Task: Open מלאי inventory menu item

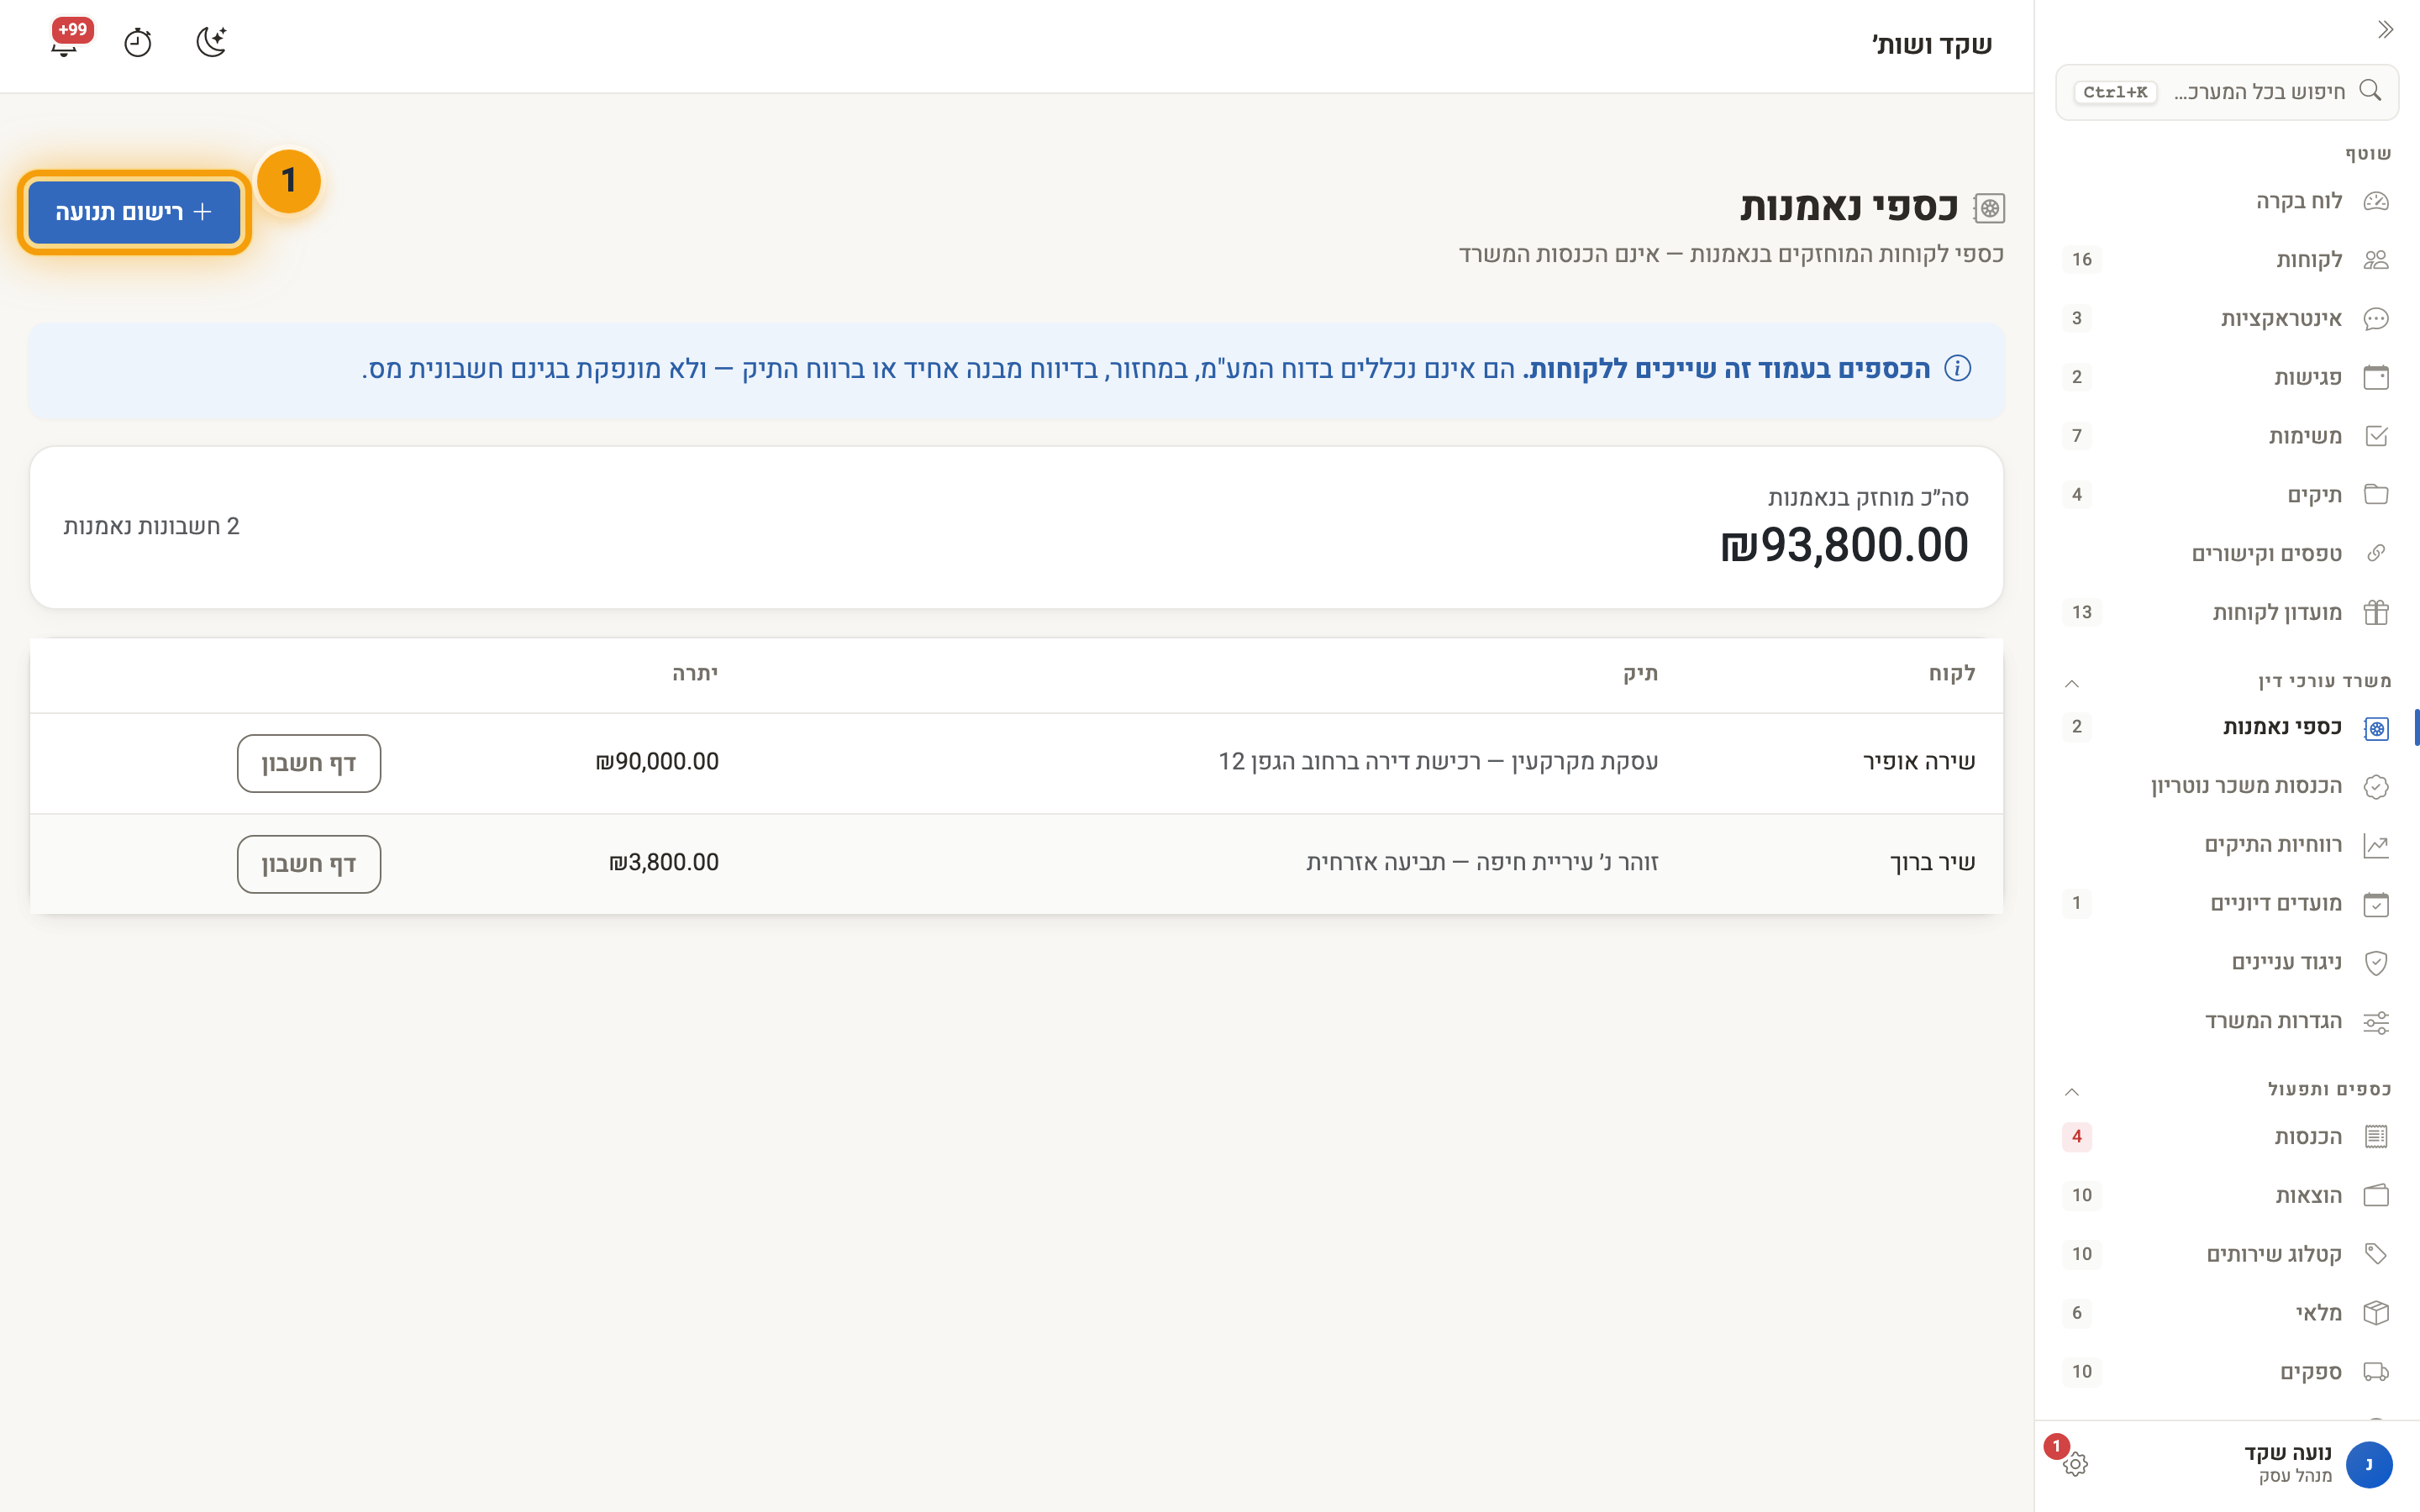Action: point(2226,1313)
